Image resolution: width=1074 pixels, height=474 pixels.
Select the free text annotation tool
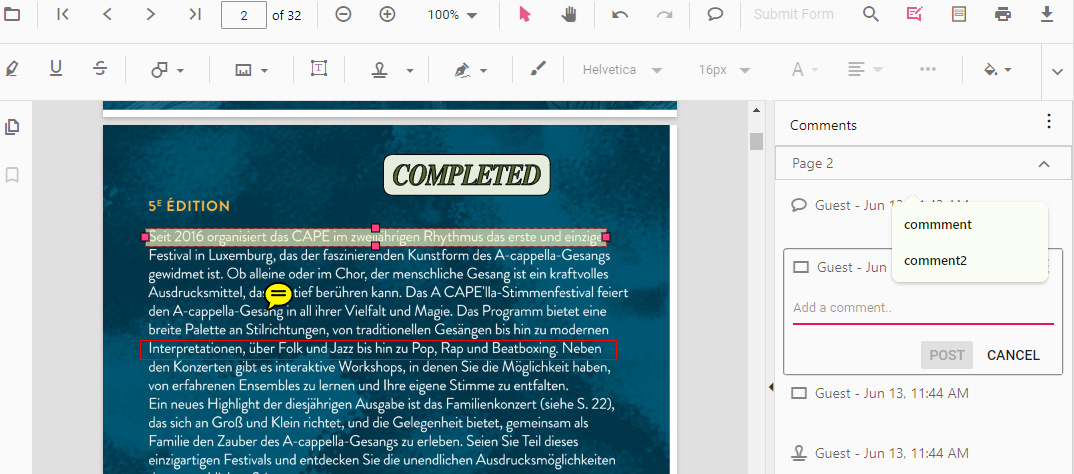[x=319, y=68]
